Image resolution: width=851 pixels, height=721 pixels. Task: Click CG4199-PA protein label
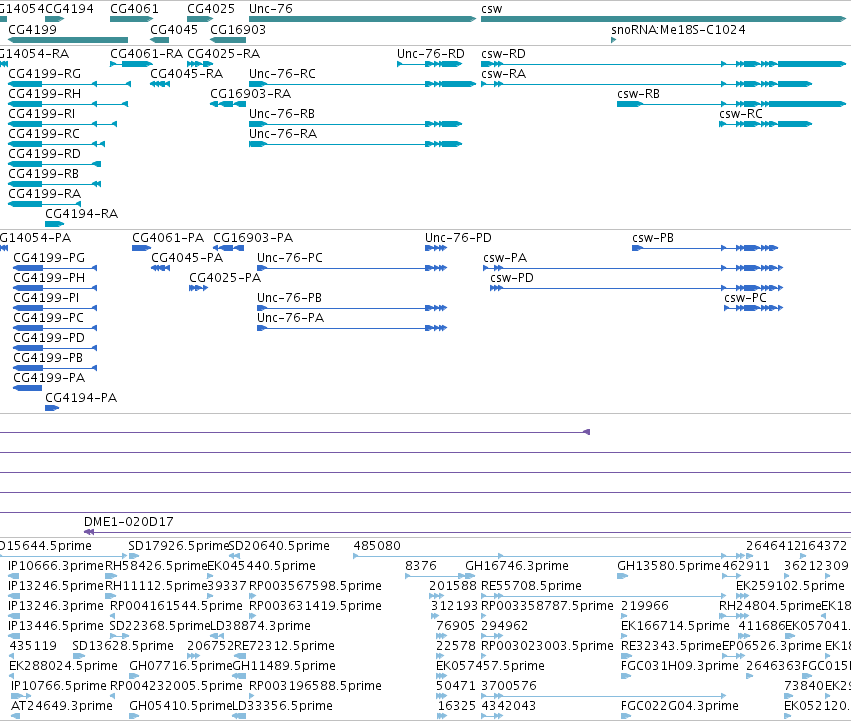[x=49, y=378]
